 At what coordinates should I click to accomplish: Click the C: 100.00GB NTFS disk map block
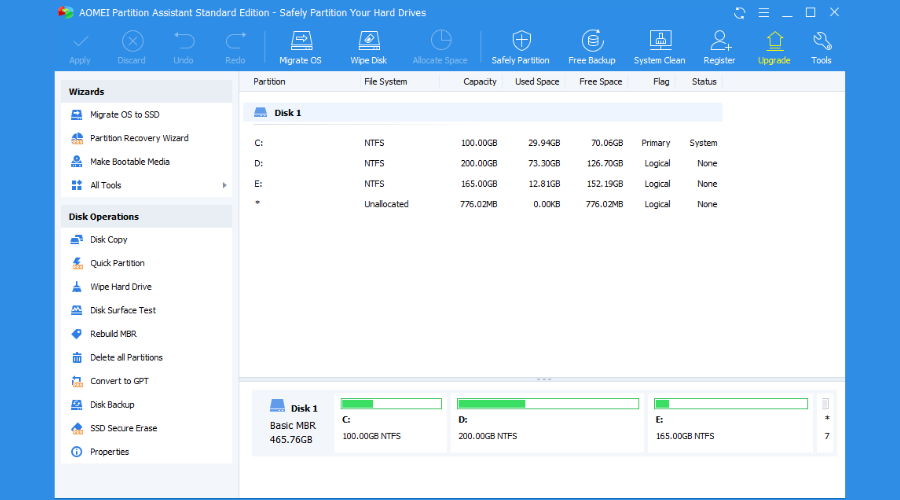tap(390, 423)
